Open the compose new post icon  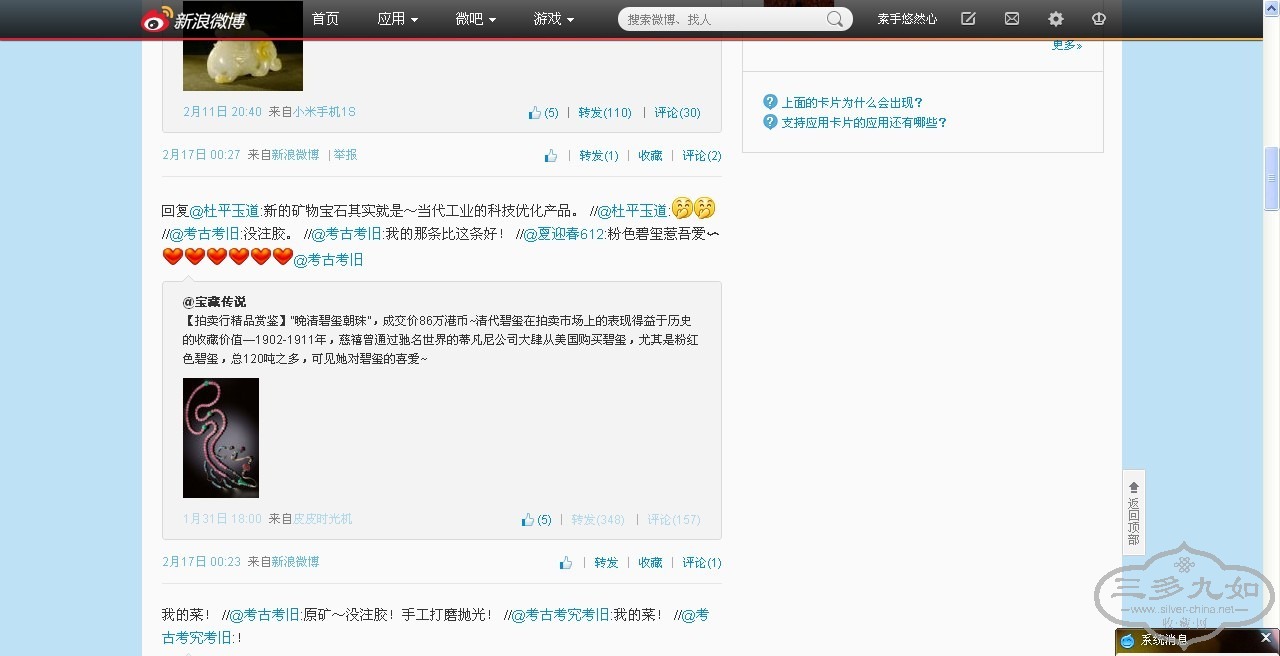[968, 19]
